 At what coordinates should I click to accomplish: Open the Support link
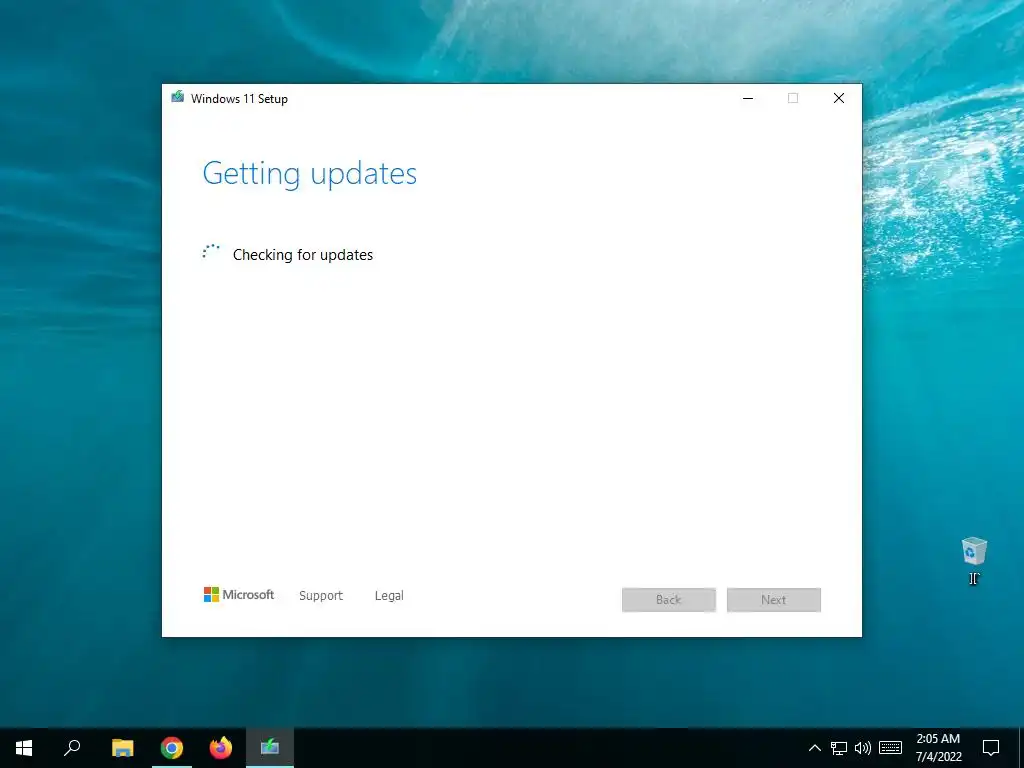[321, 596]
